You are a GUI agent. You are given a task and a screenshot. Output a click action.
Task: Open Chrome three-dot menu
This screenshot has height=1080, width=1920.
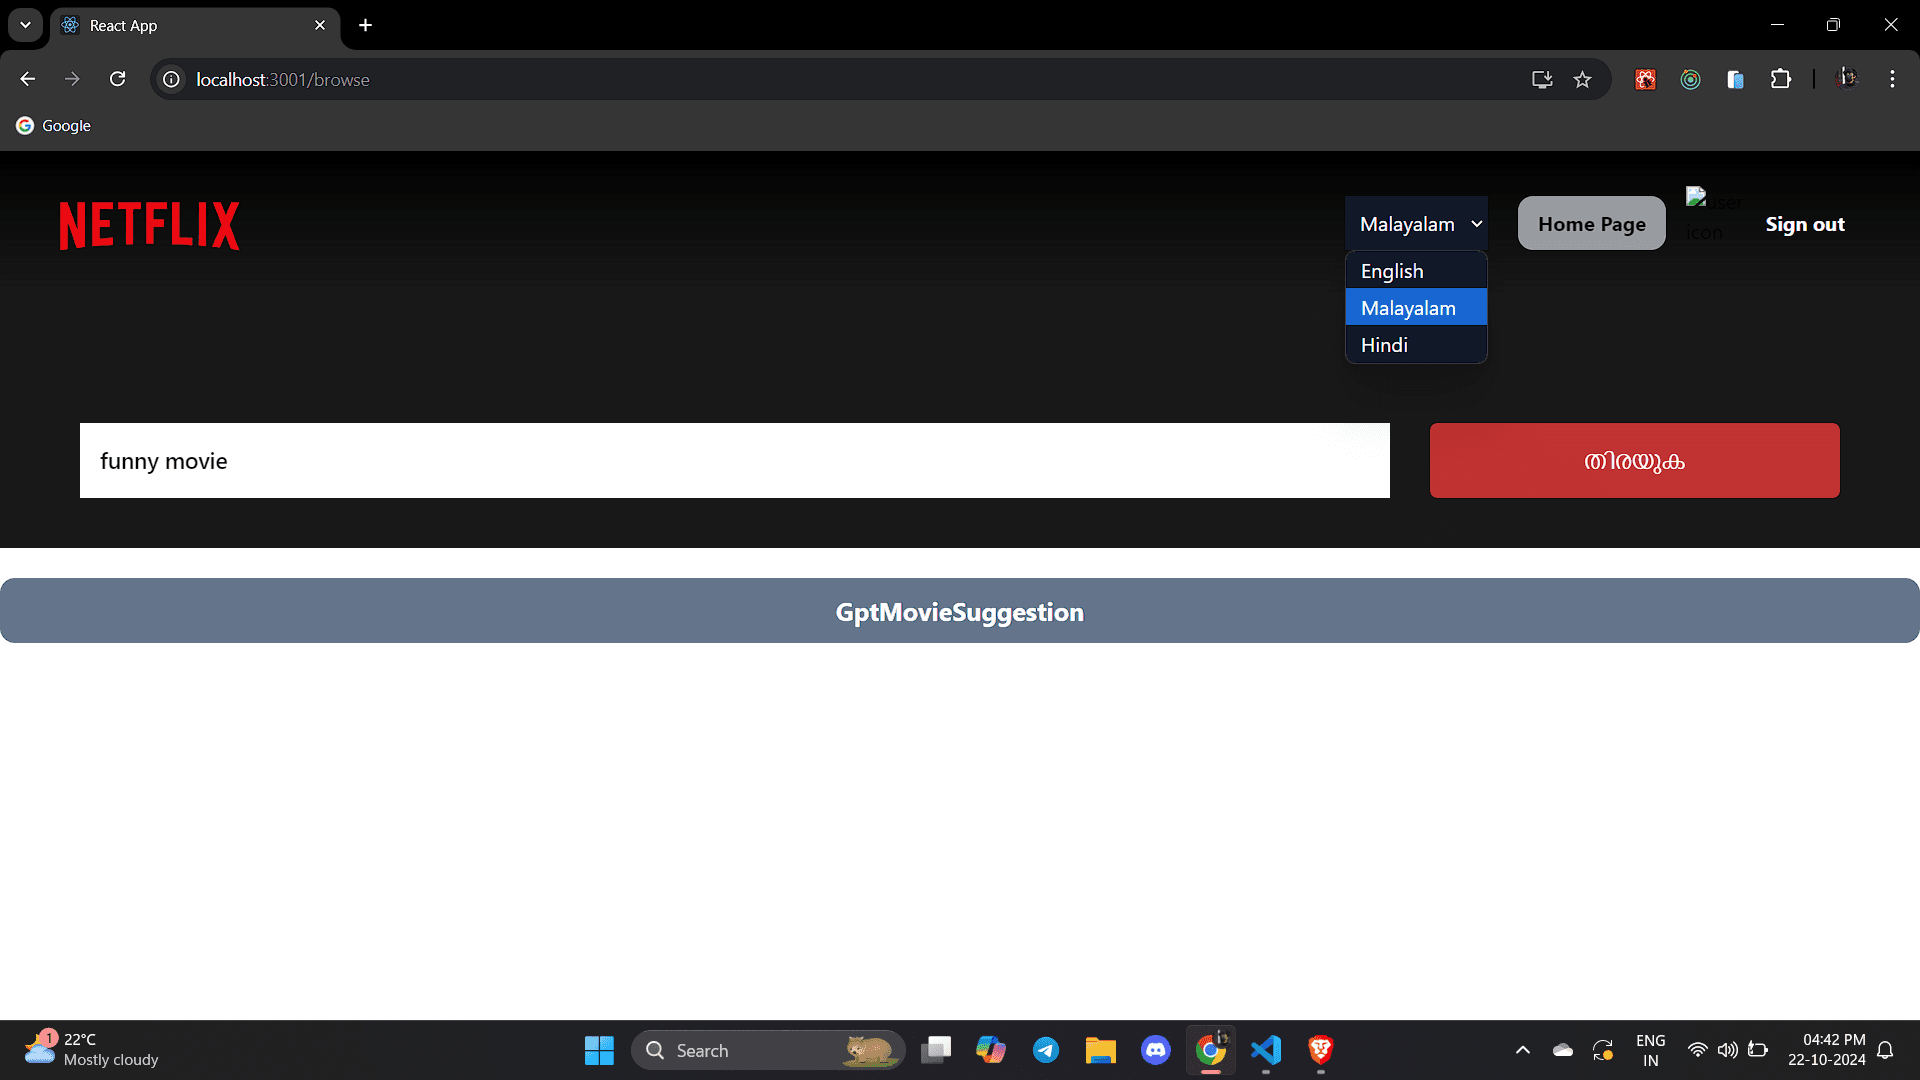tap(1892, 79)
